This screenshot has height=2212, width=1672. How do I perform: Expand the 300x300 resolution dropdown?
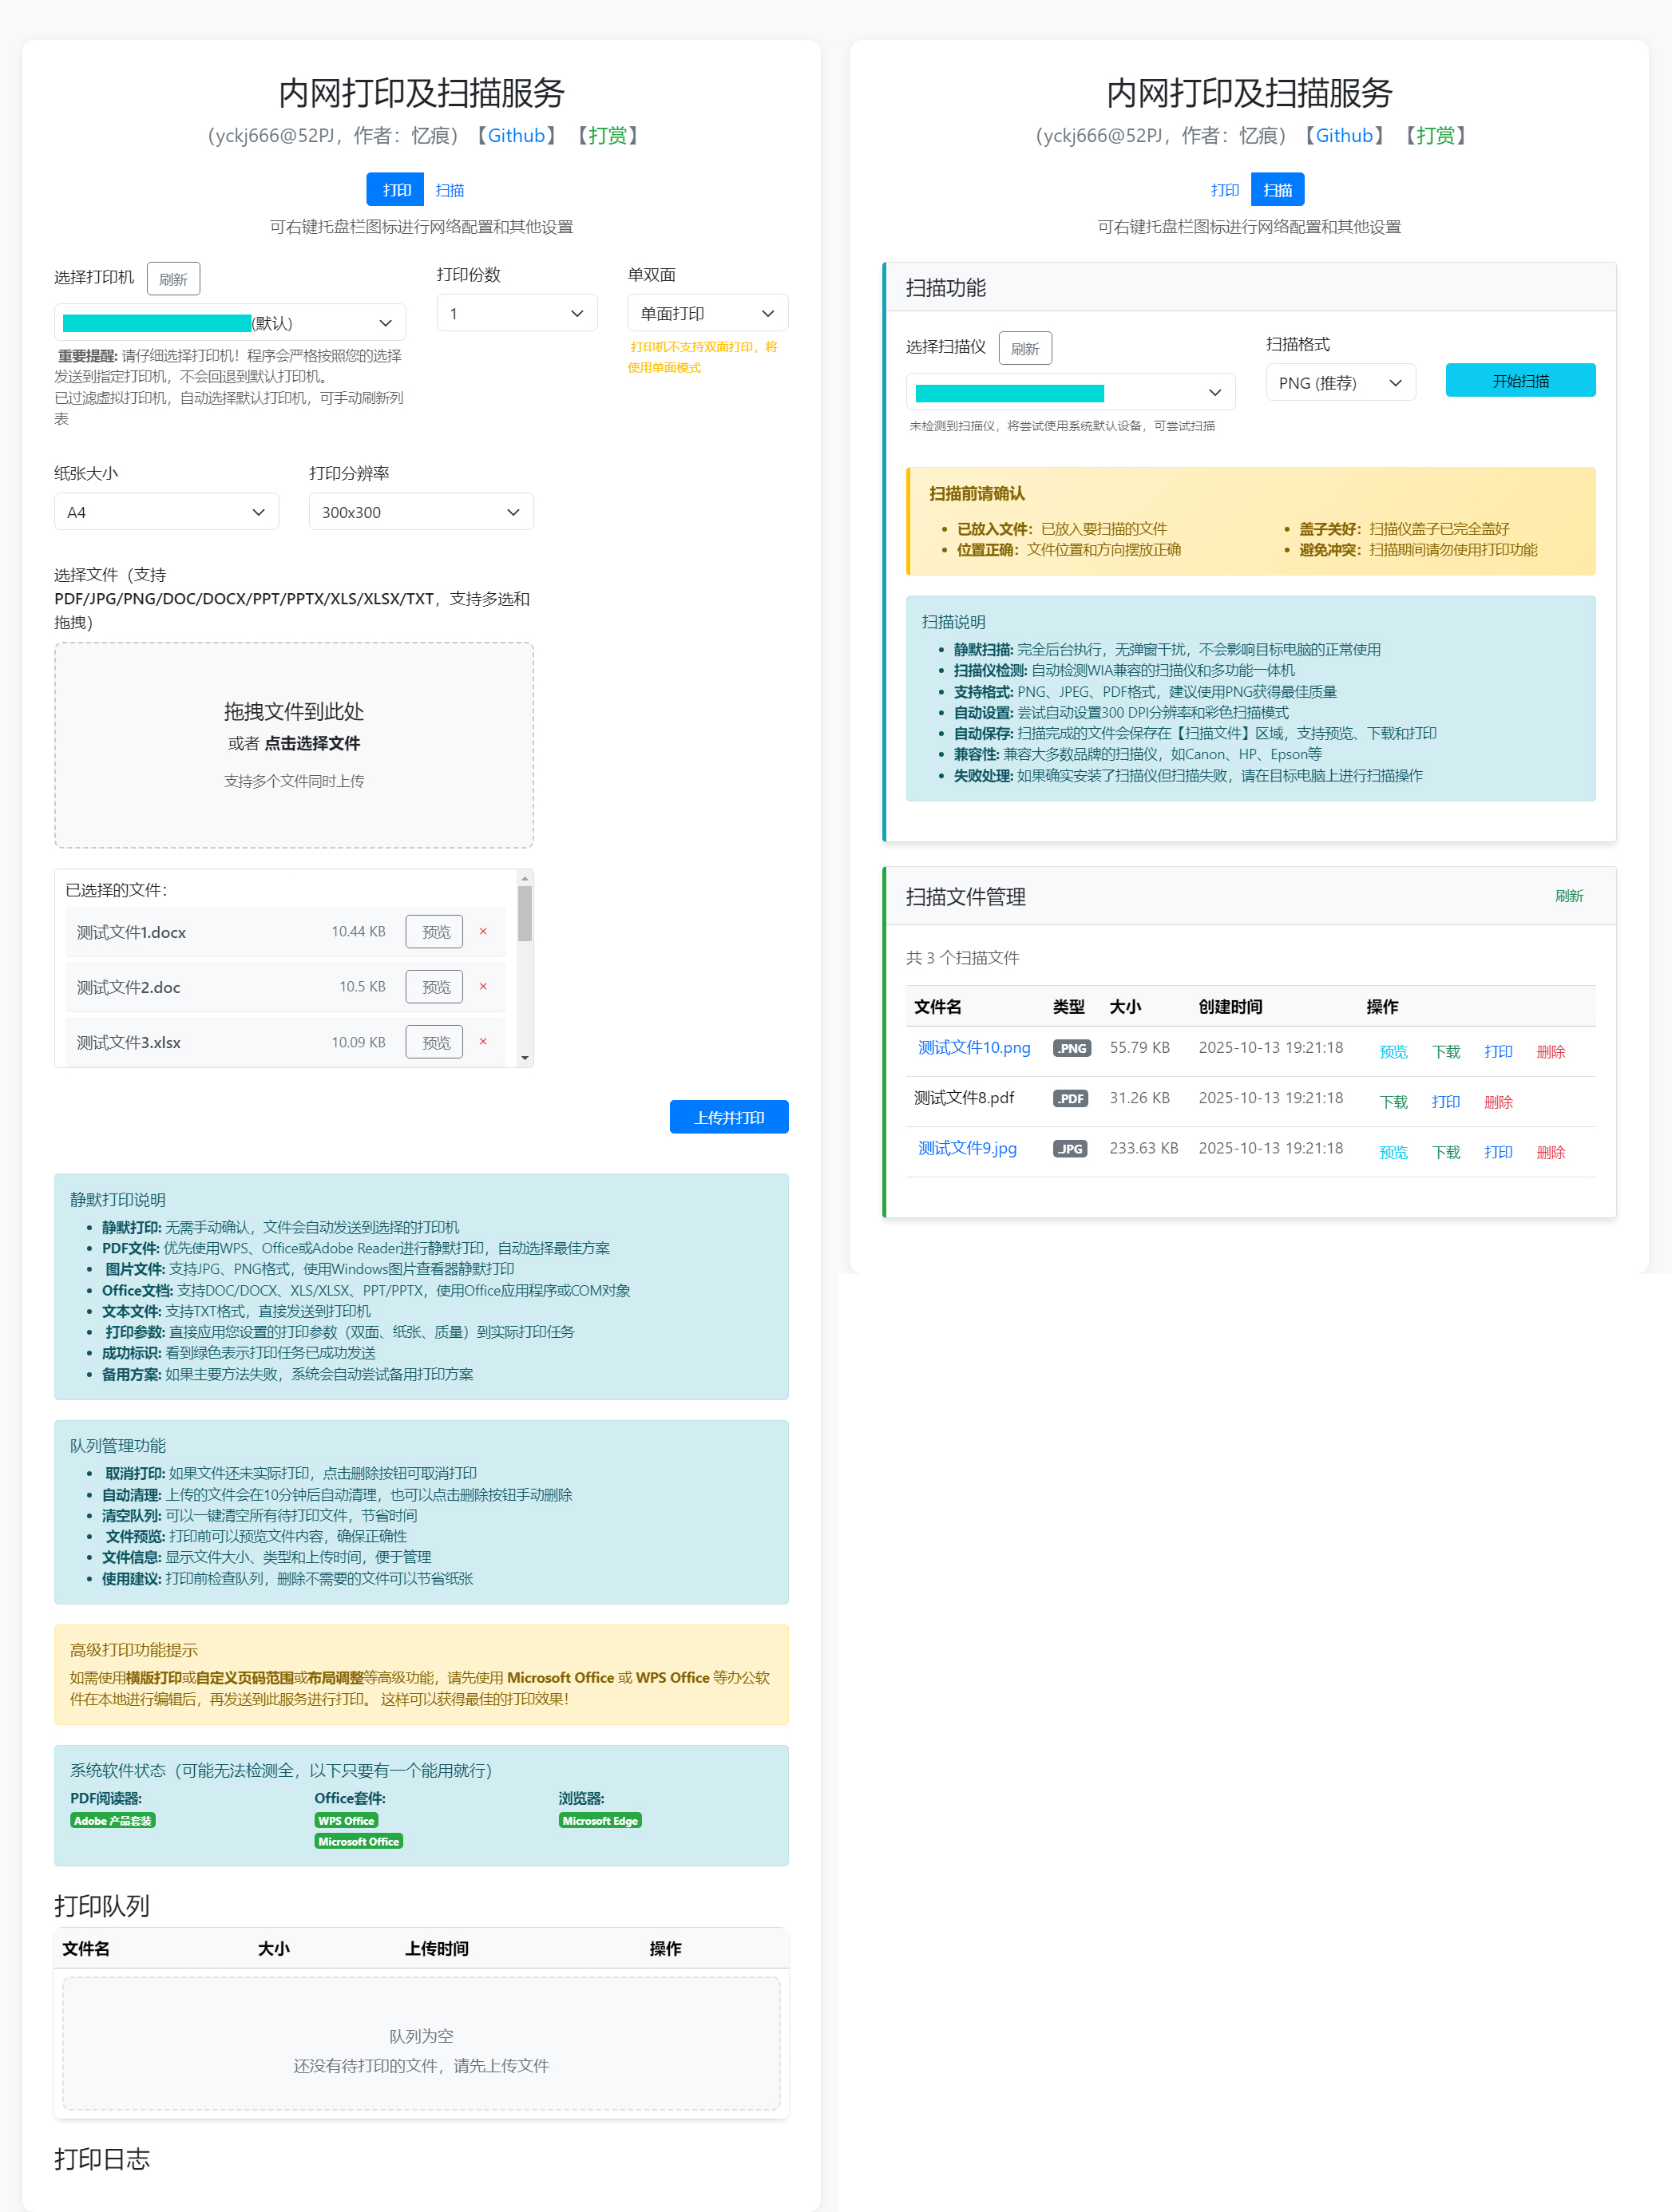point(420,512)
